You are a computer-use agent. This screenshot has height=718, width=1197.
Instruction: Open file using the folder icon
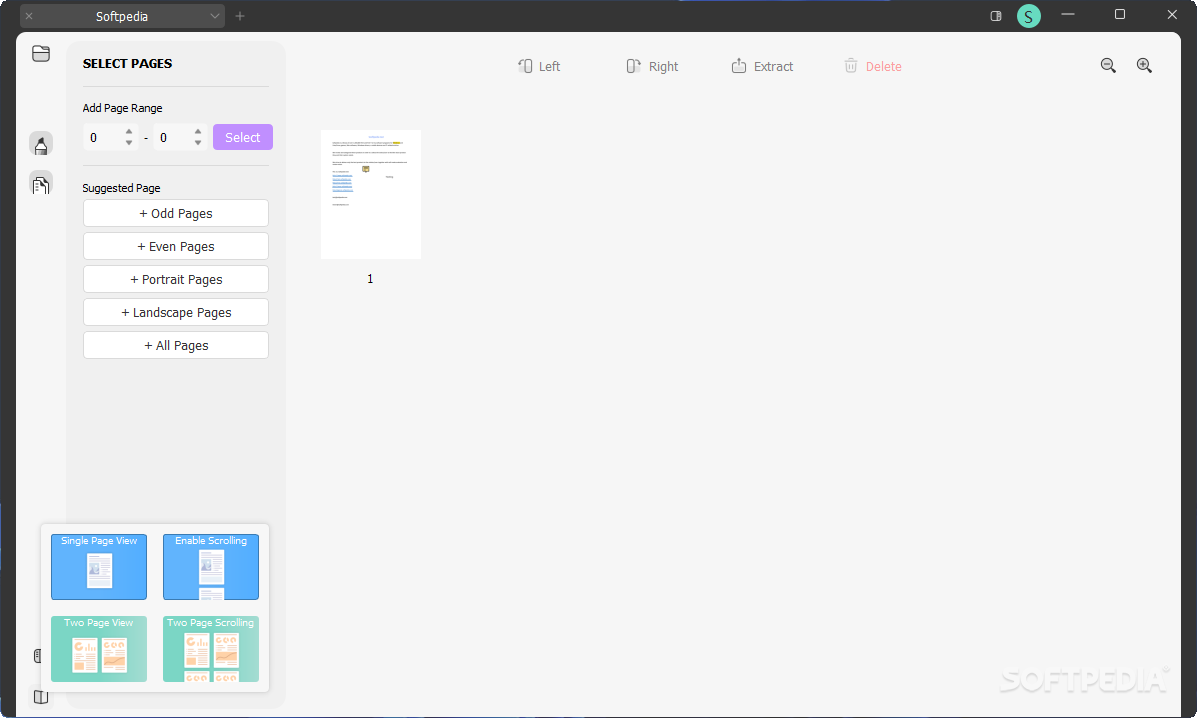click(x=41, y=53)
